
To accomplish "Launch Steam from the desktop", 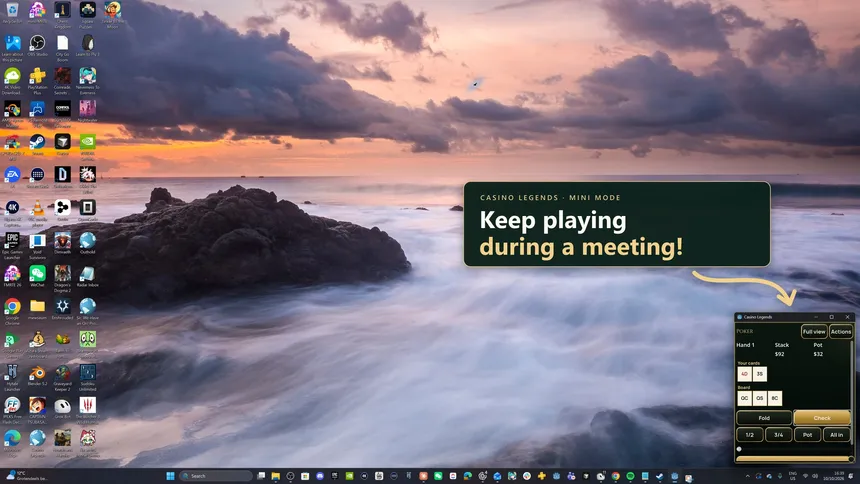I will click(37, 144).
